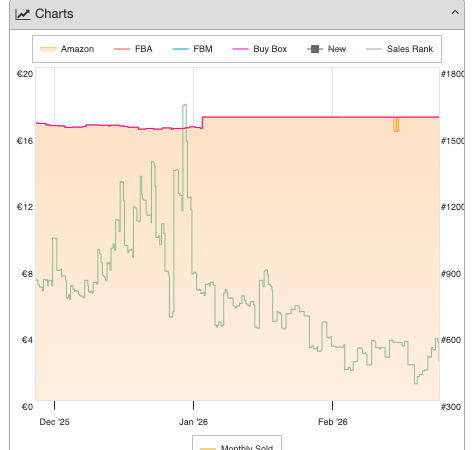Toggle the Buy Box series in the legend

(x=260, y=49)
